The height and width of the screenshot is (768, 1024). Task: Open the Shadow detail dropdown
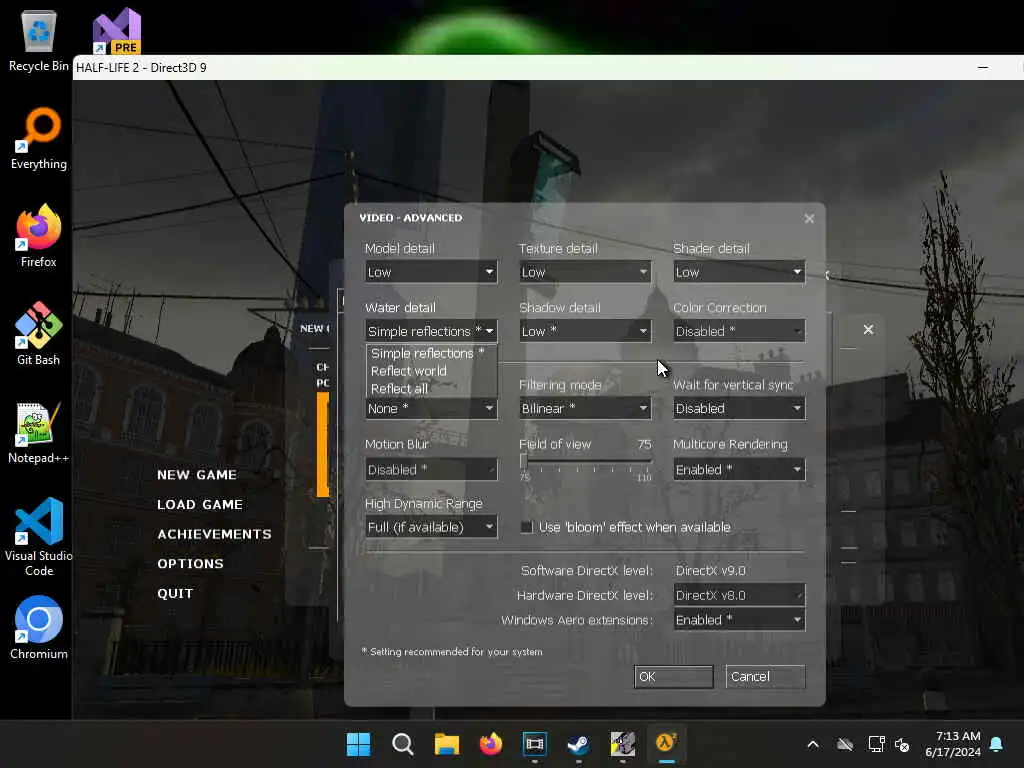(585, 331)
